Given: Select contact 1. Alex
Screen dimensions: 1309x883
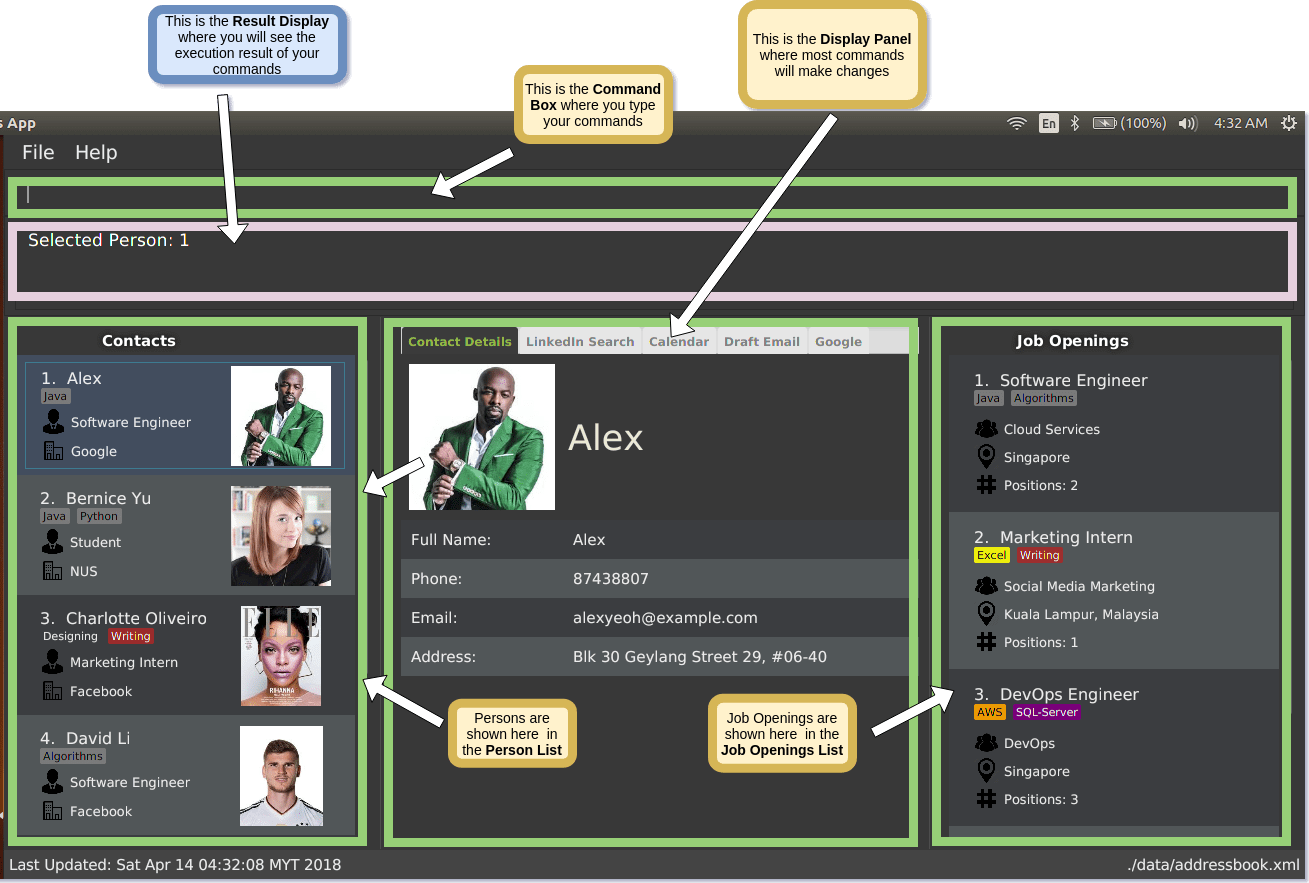Looking at the screenshot, I should 185,416.
